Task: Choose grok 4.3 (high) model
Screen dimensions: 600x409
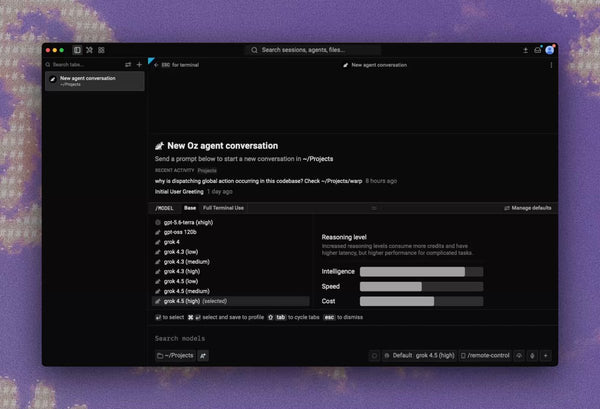Action: pyautogui.click(x=230, y=272)
